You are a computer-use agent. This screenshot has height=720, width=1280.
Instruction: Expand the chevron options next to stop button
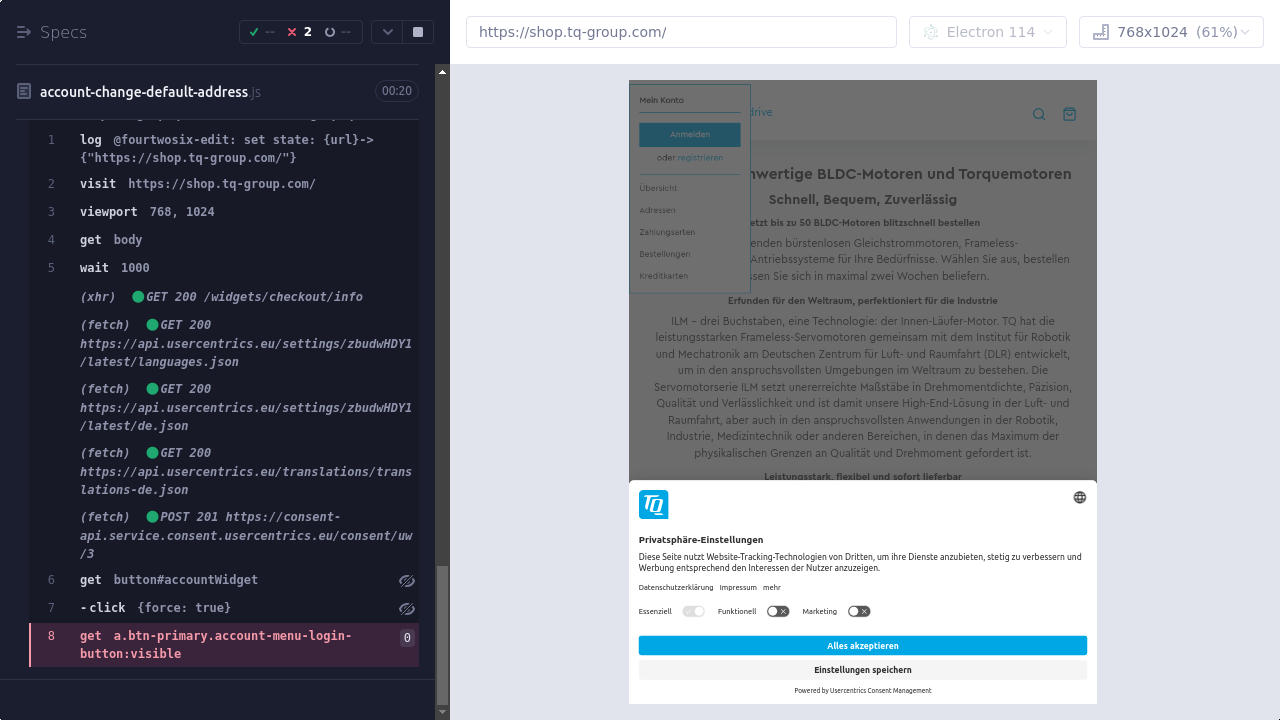[x=388, y=32]
